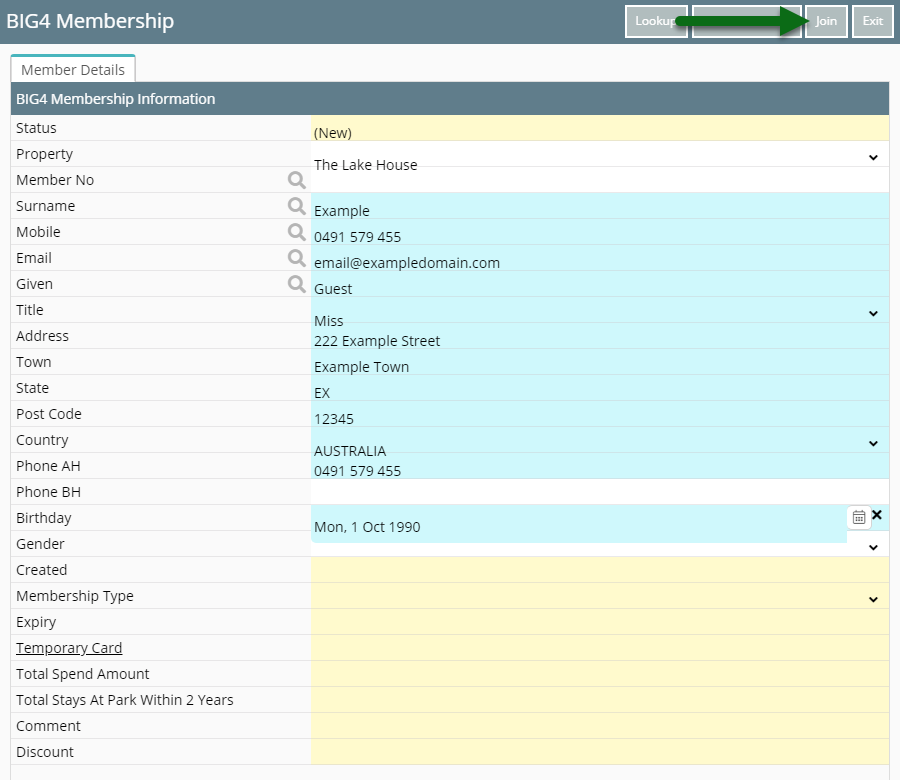Click the Created field
Viewport: 900px width, 780px height.
click(x=600, y=570)
